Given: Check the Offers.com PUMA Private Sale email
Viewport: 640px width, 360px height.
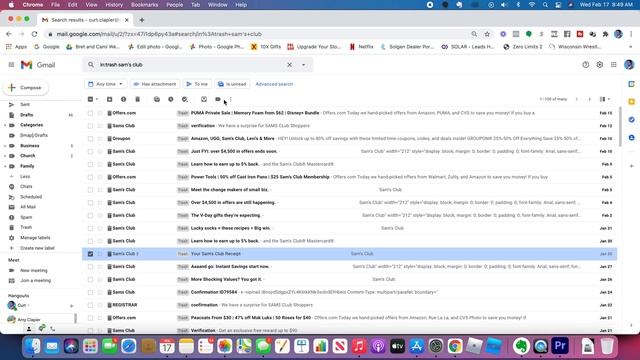Looking at the screenshot, I should (90, 113).
